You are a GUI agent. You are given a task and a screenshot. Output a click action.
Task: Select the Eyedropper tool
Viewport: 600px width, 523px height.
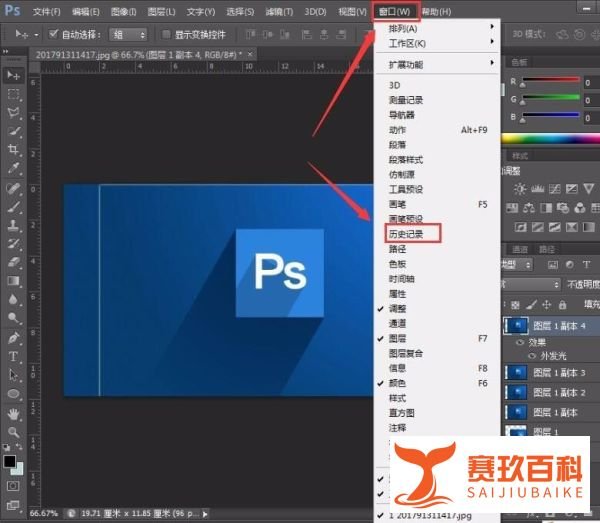pos(13,168)
